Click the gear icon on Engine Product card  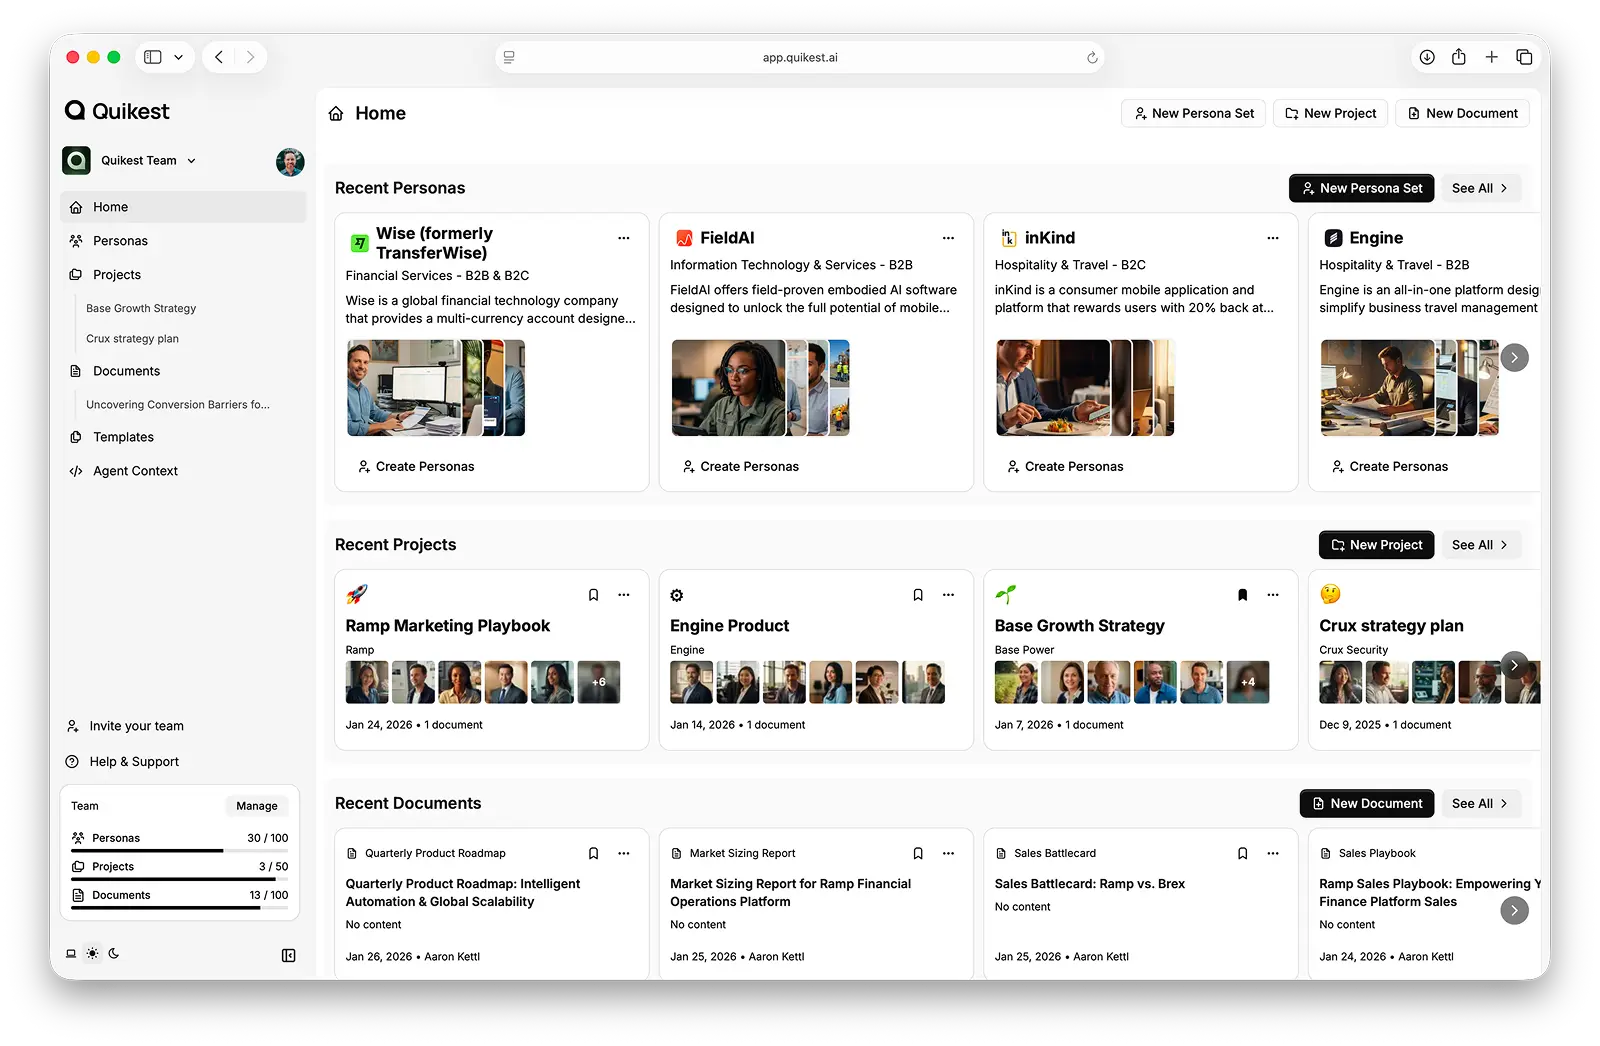[677, 595]
